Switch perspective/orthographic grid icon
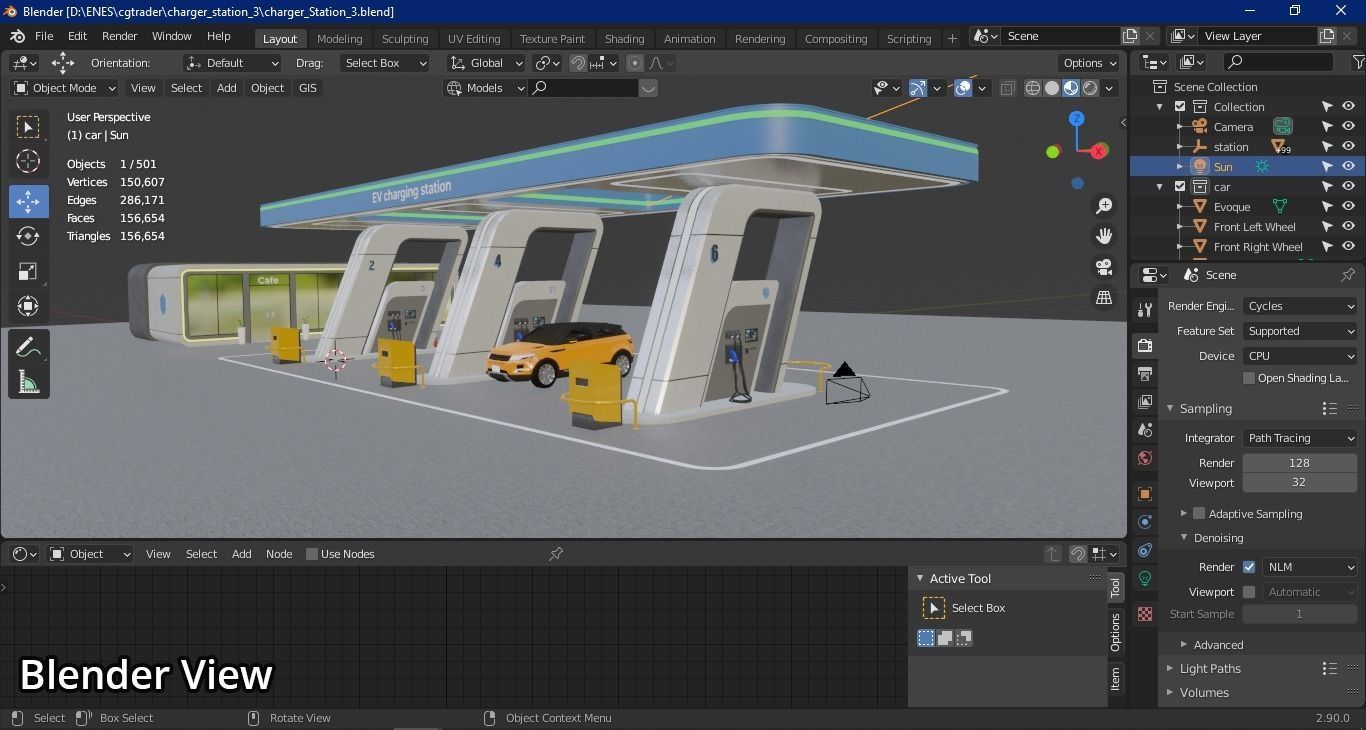 tap(1104, 298)
